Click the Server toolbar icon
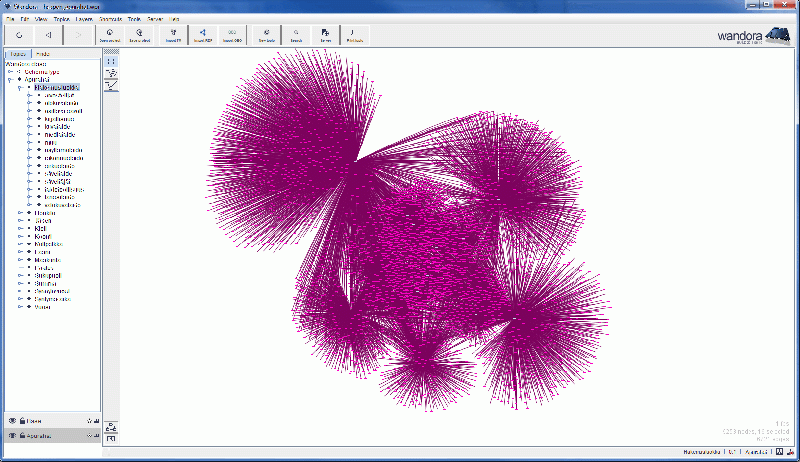This screenshot has width=800, height=462. [x=326, y=35]
